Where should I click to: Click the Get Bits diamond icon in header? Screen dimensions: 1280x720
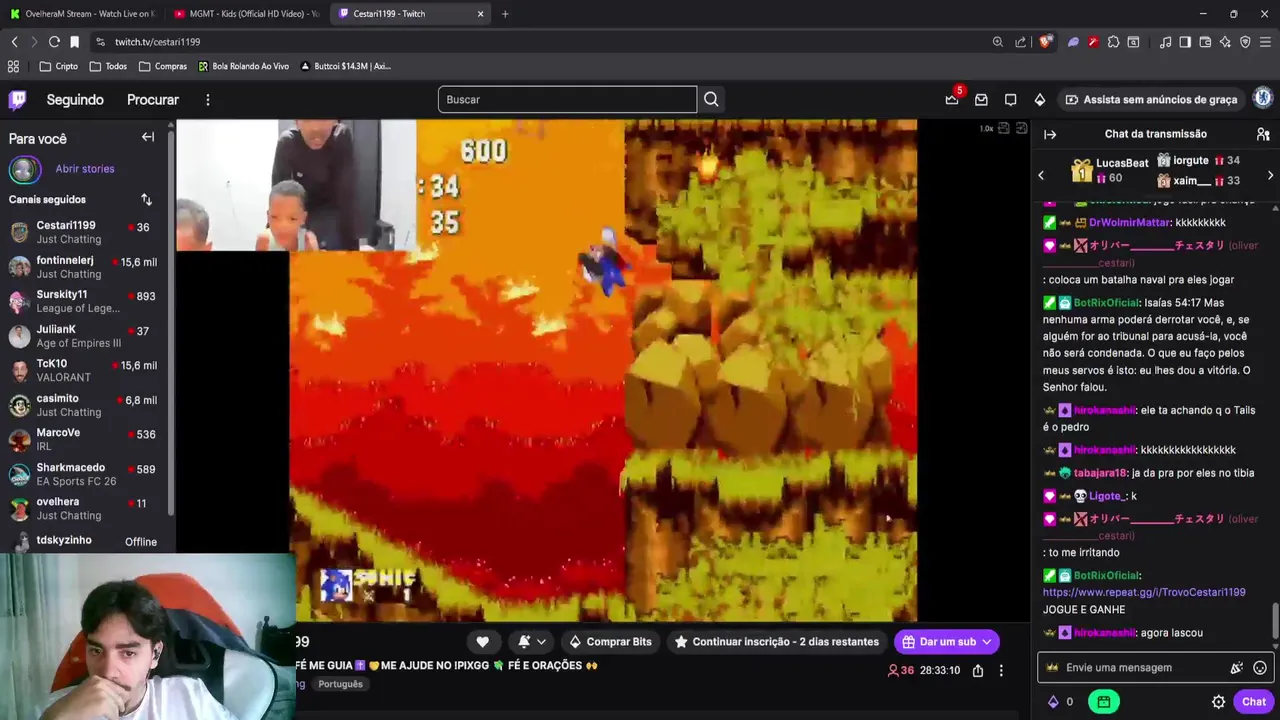pos(1040,99)
